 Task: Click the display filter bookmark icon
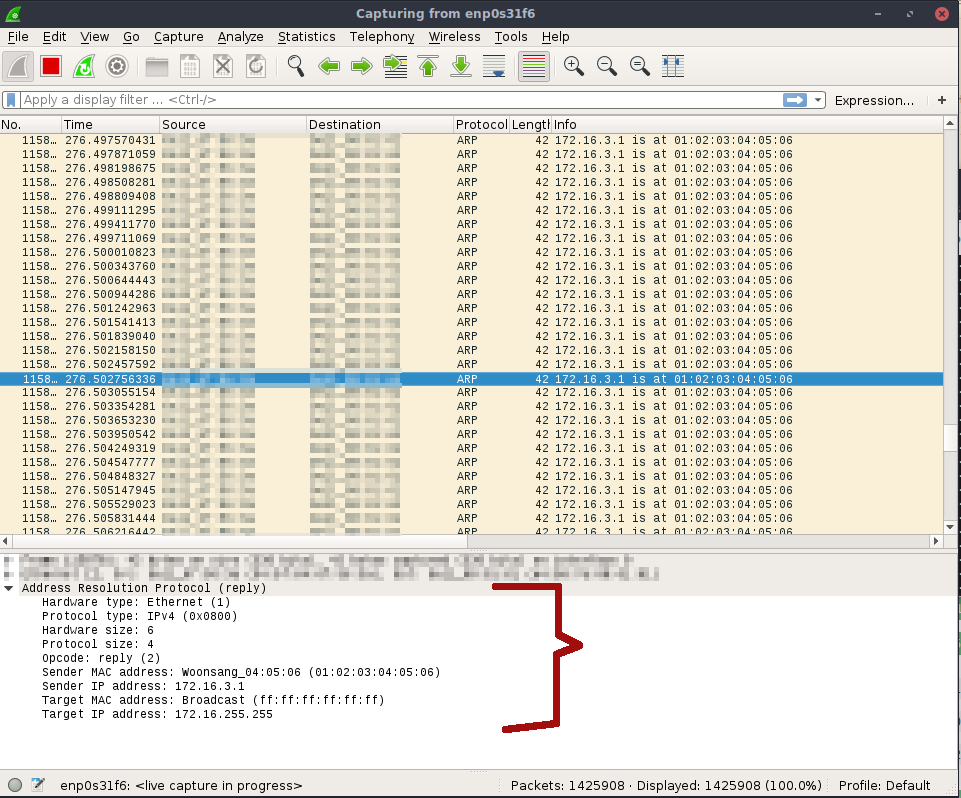(x=11, y=100)
